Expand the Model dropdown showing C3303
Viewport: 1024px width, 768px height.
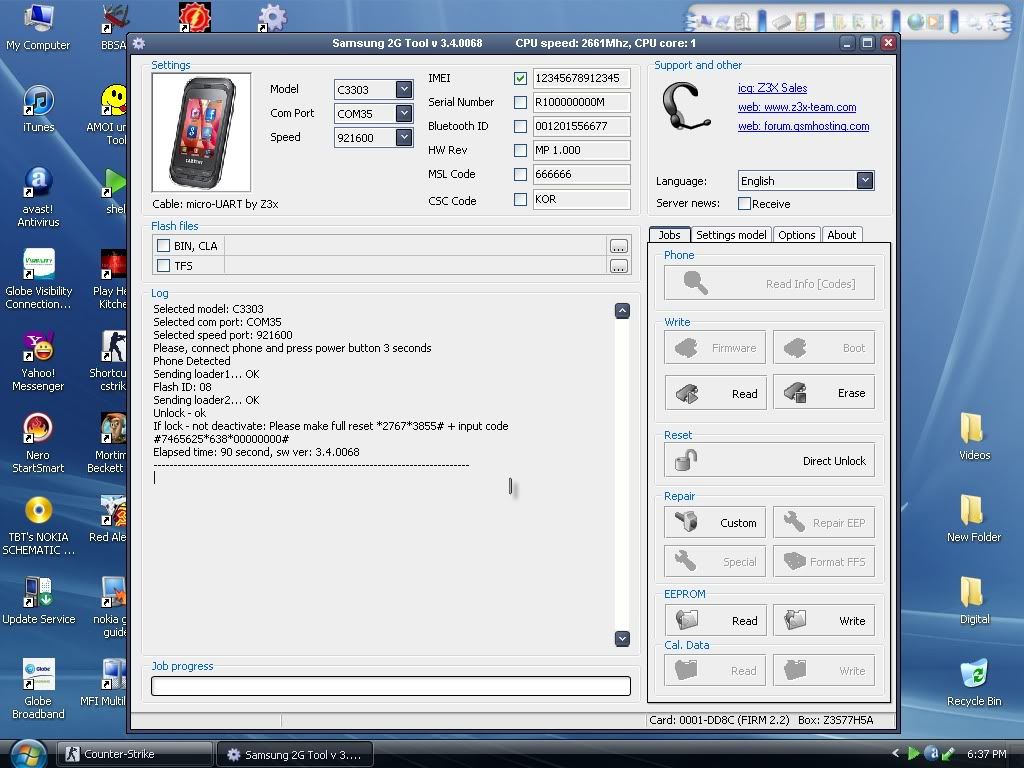point(403,89)
